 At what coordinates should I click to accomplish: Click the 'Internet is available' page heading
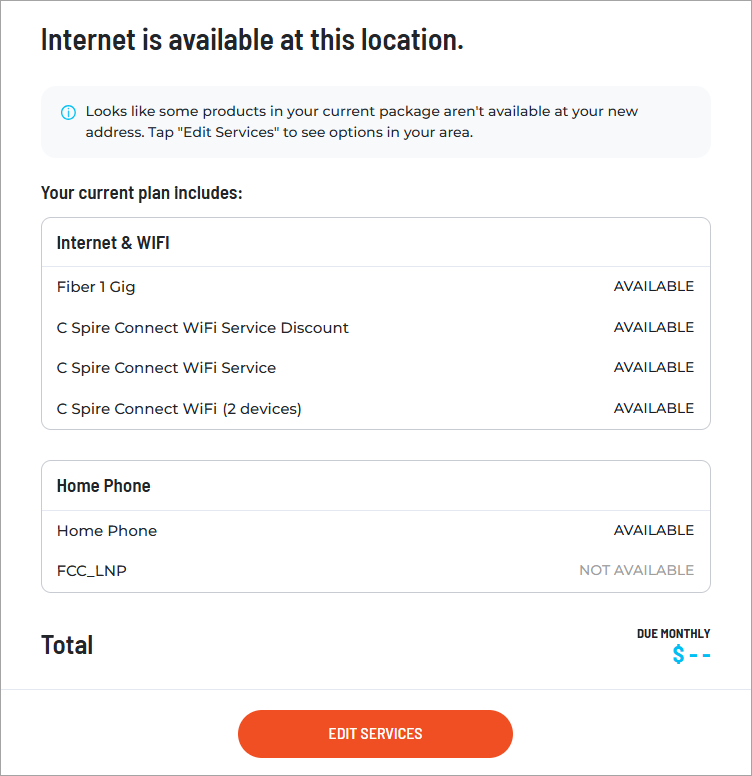pos(252,41)
